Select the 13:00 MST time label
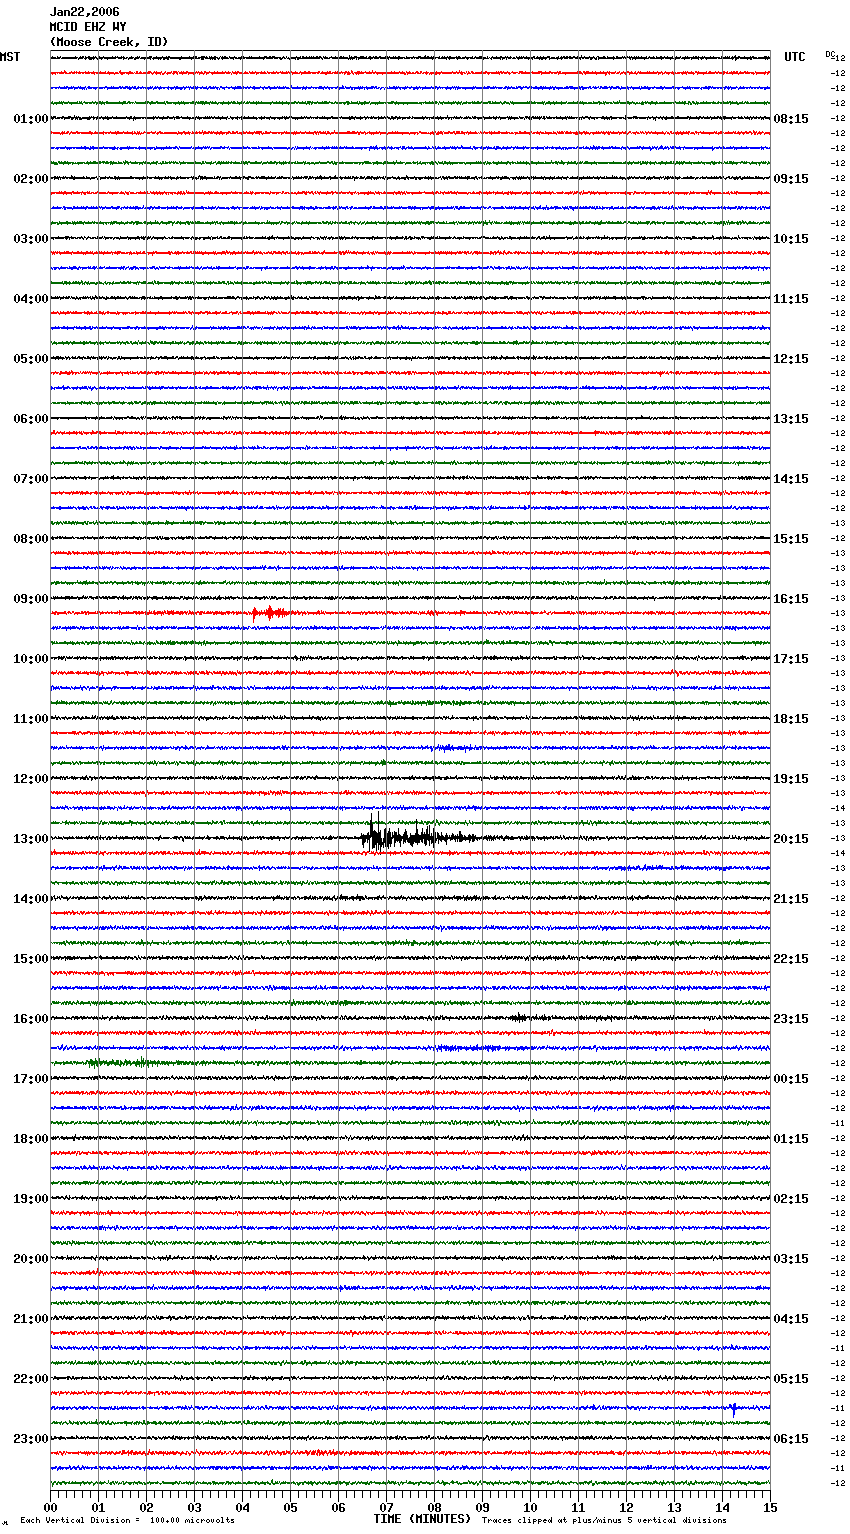This screenshot has height=1534, width=850. 31,839
